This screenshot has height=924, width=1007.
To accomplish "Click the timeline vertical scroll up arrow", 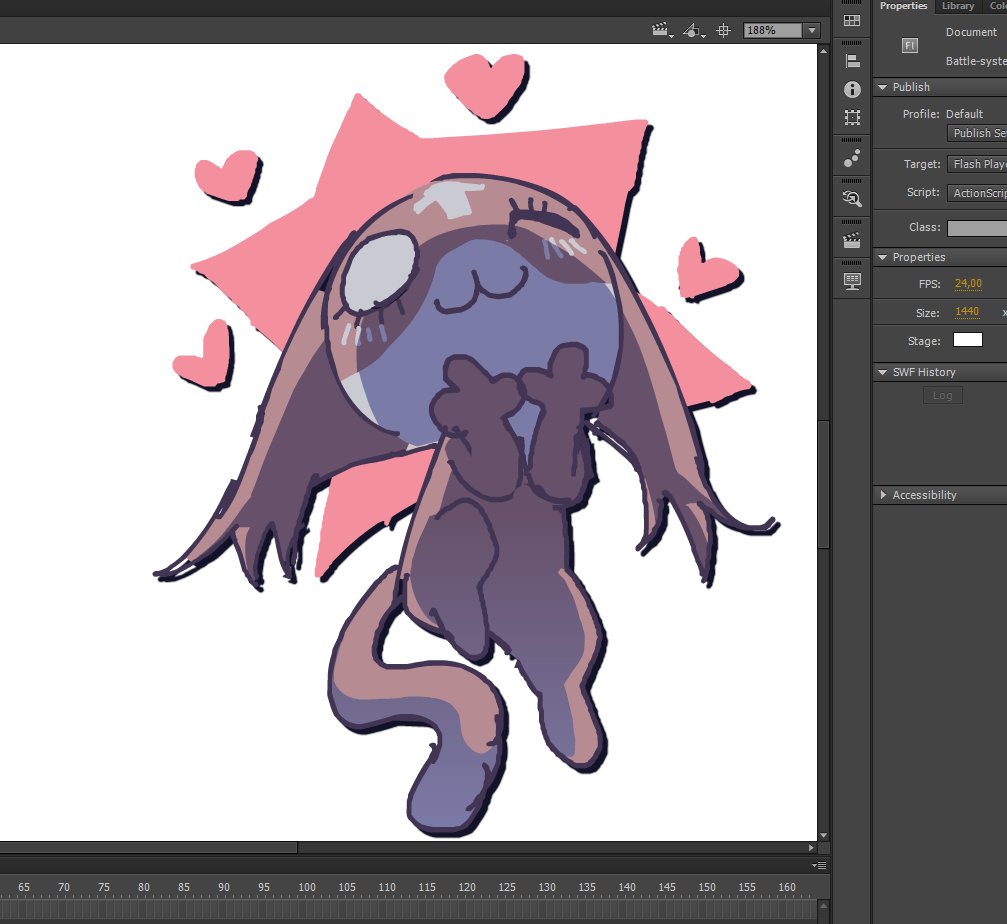I will click(823, 905).
